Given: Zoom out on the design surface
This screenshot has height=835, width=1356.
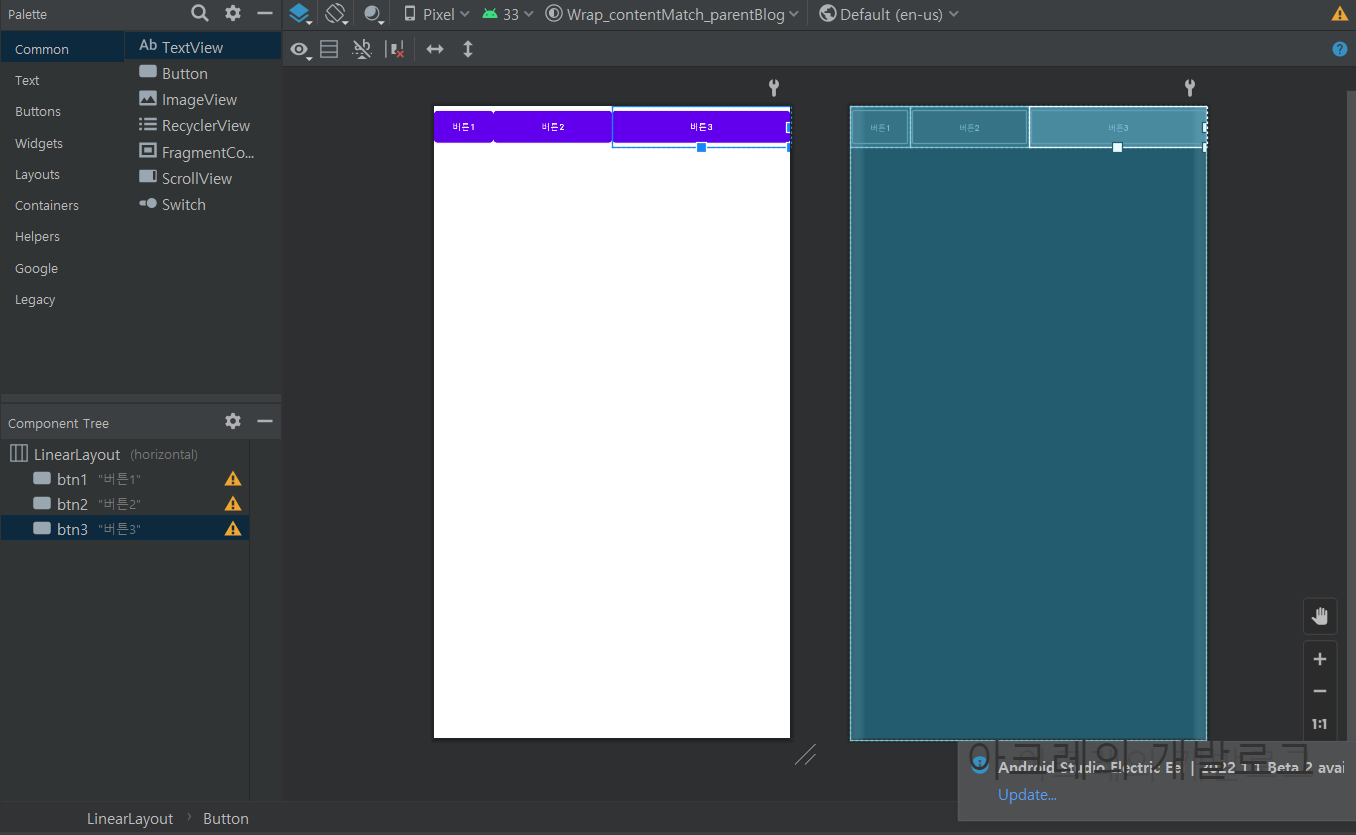Looking at the screenshot, I should [1320, 691].
